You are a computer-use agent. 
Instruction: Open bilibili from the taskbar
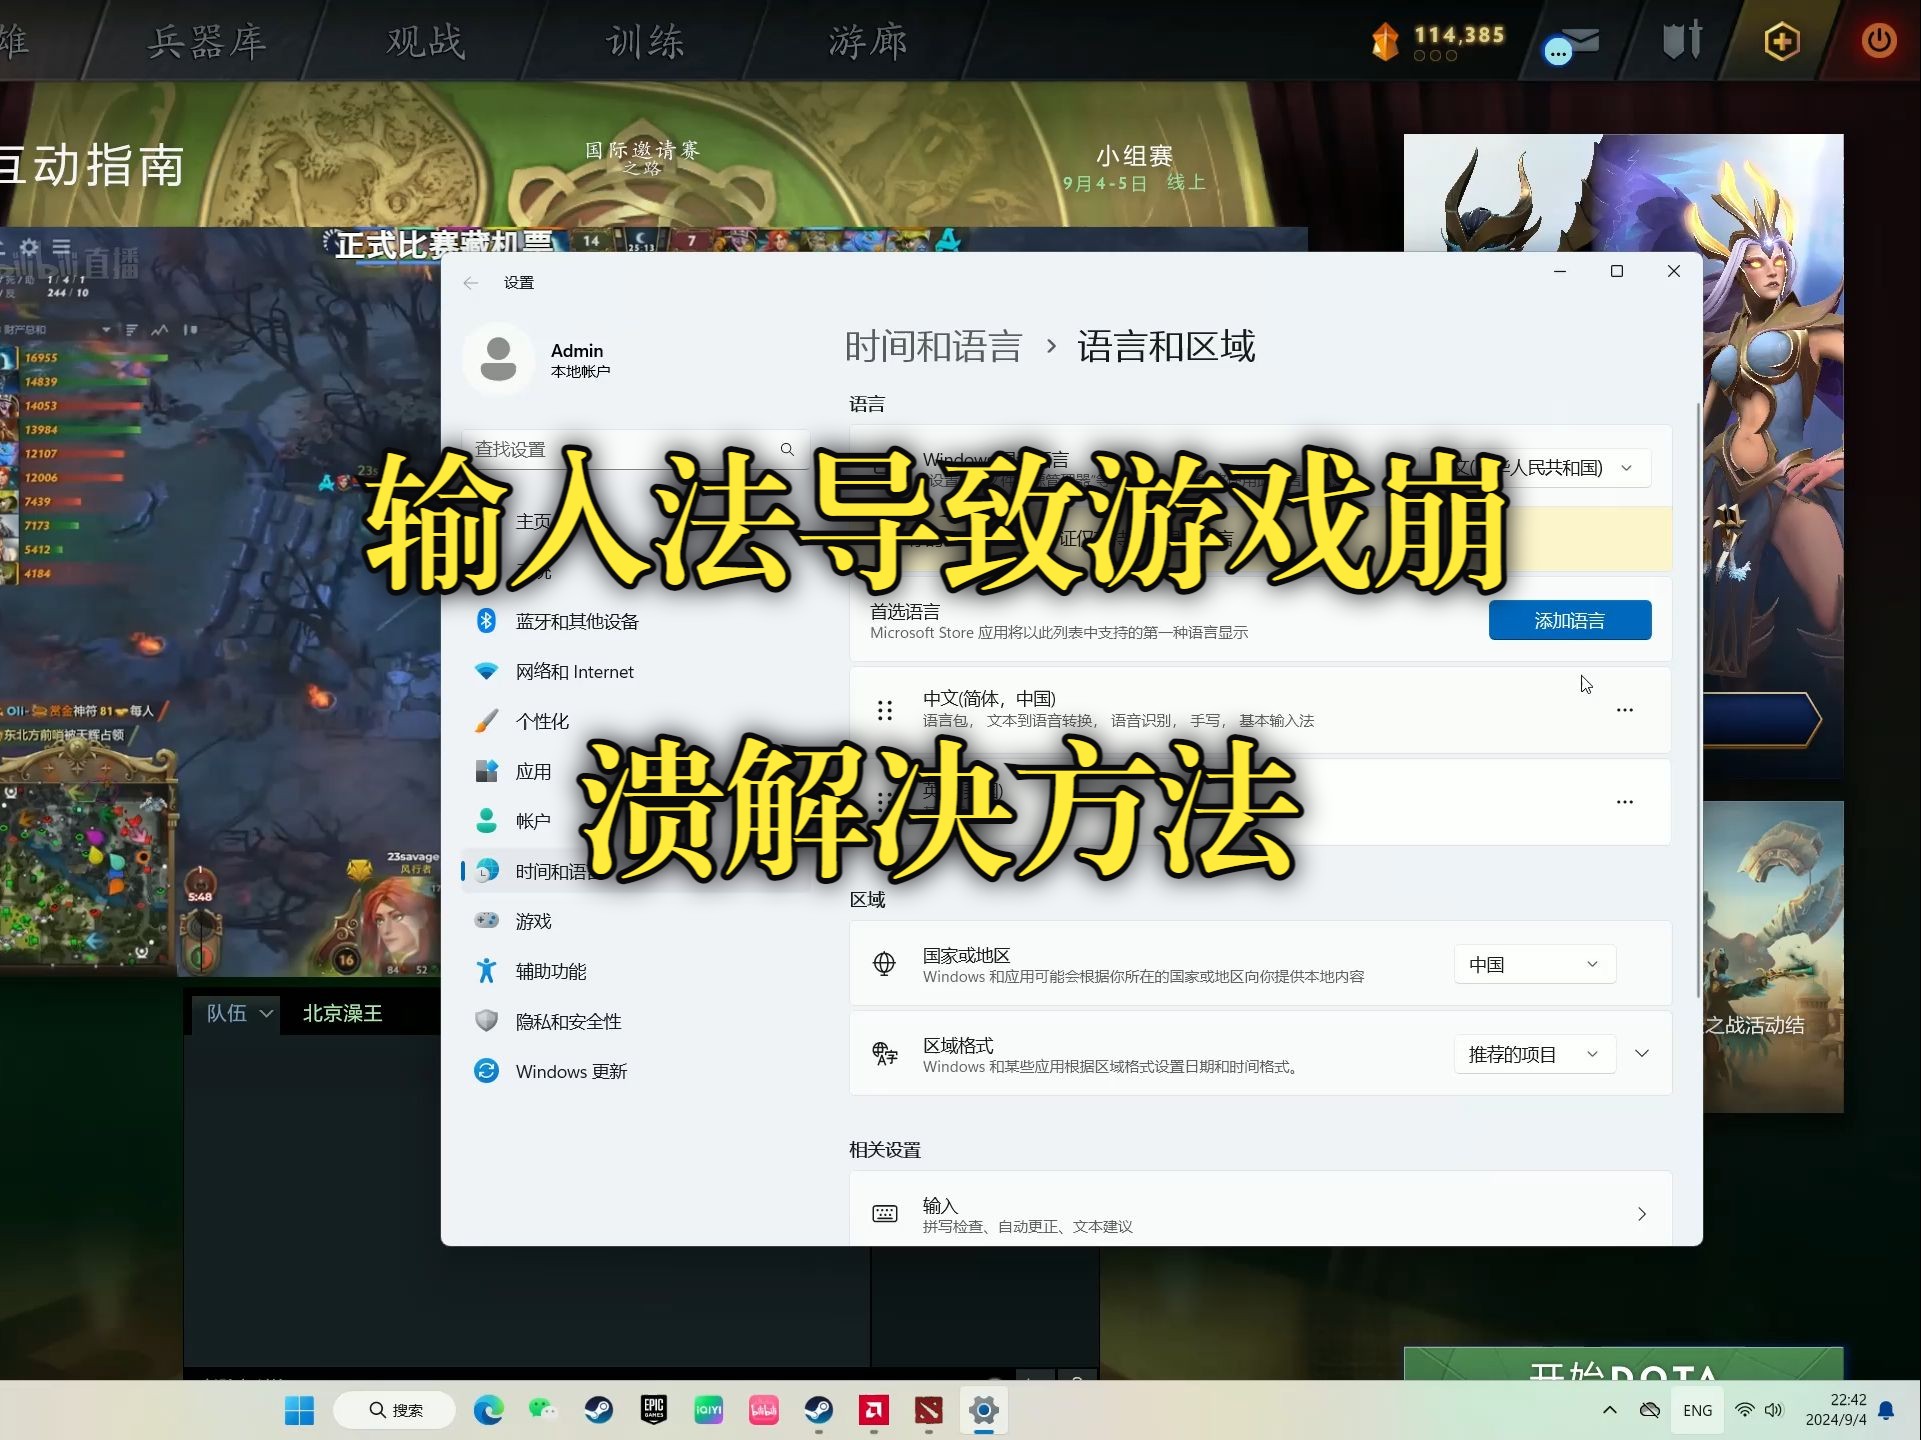click(x=764, y=1410)
